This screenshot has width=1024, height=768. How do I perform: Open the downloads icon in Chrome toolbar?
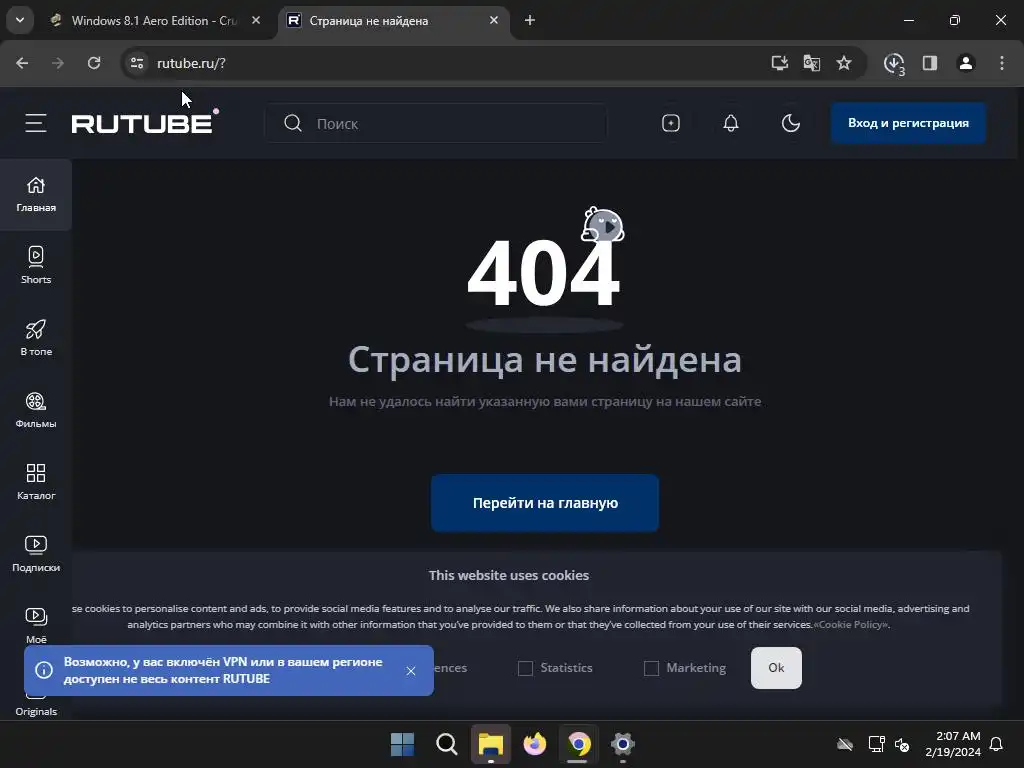[x=894, y=63]
